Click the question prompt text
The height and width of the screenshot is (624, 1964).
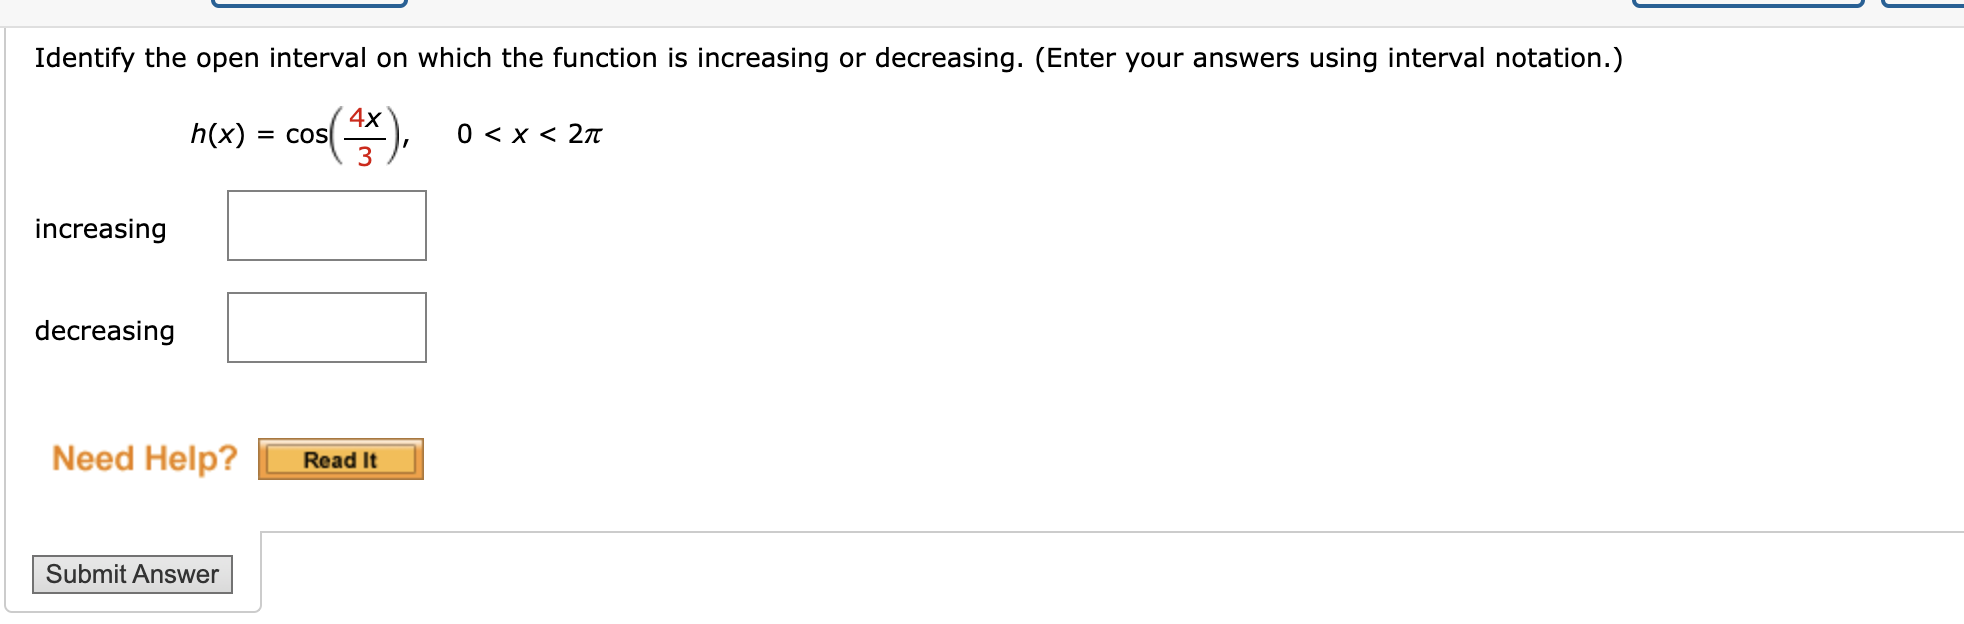[x=727, y=57]
